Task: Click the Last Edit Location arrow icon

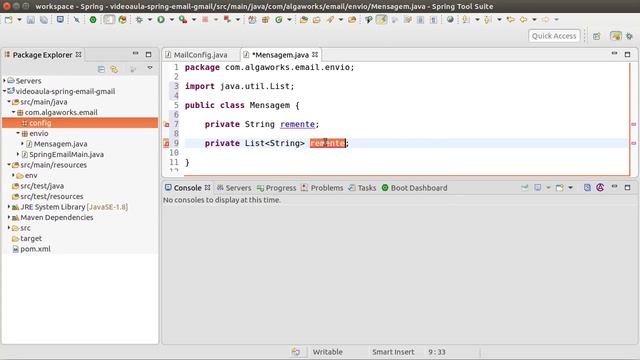Action: coord(510,20)
